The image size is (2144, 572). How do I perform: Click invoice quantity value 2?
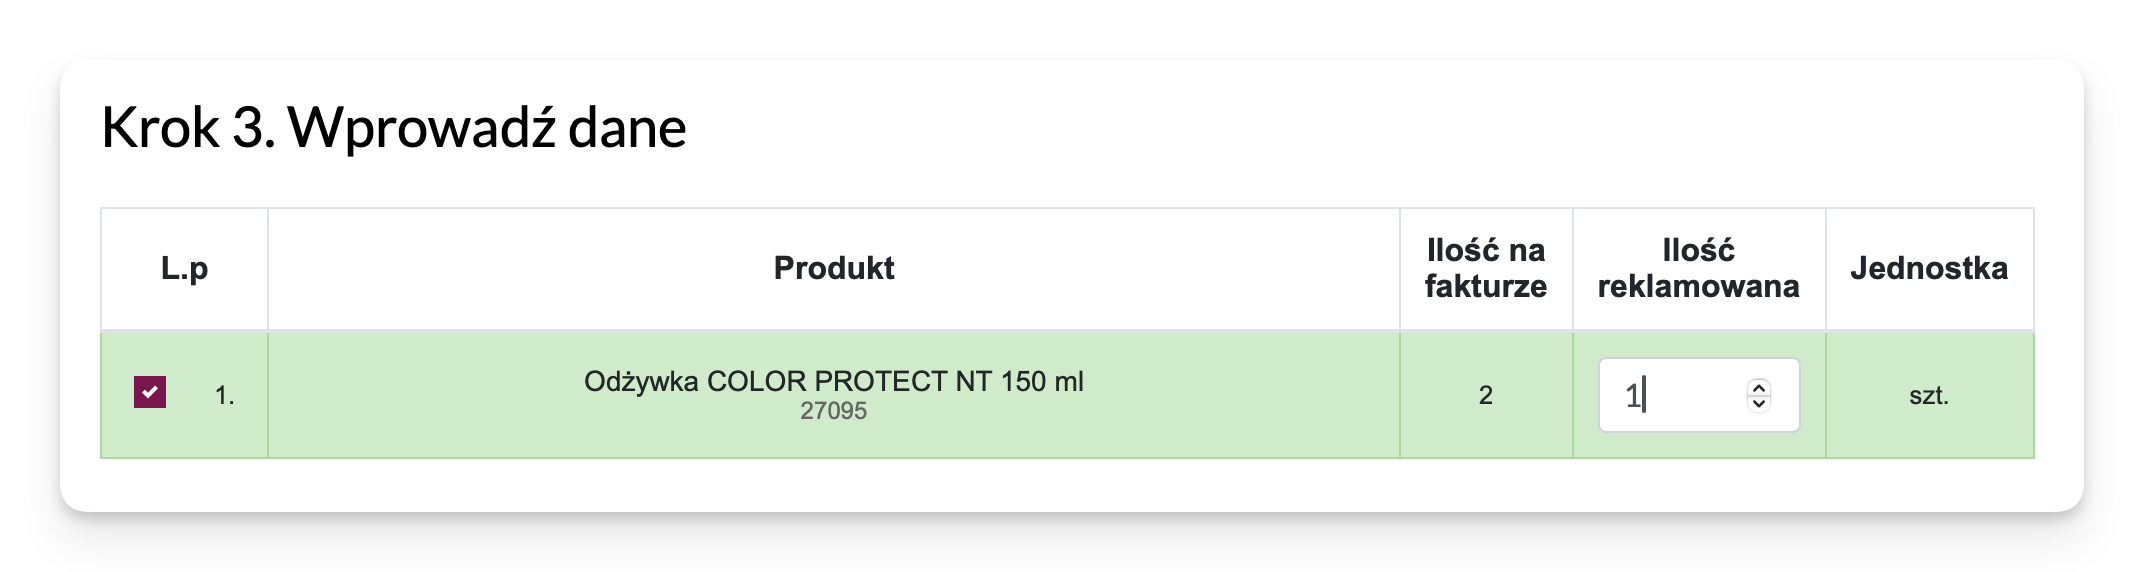click(1485, 396)
